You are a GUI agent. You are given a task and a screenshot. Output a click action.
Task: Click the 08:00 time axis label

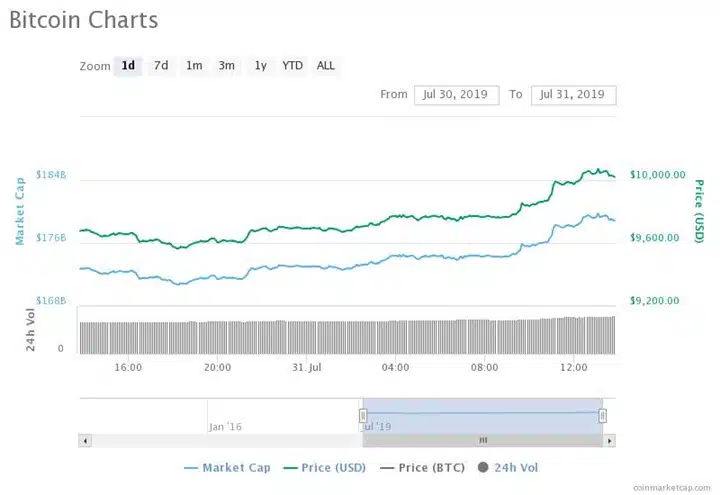(484, 368)
